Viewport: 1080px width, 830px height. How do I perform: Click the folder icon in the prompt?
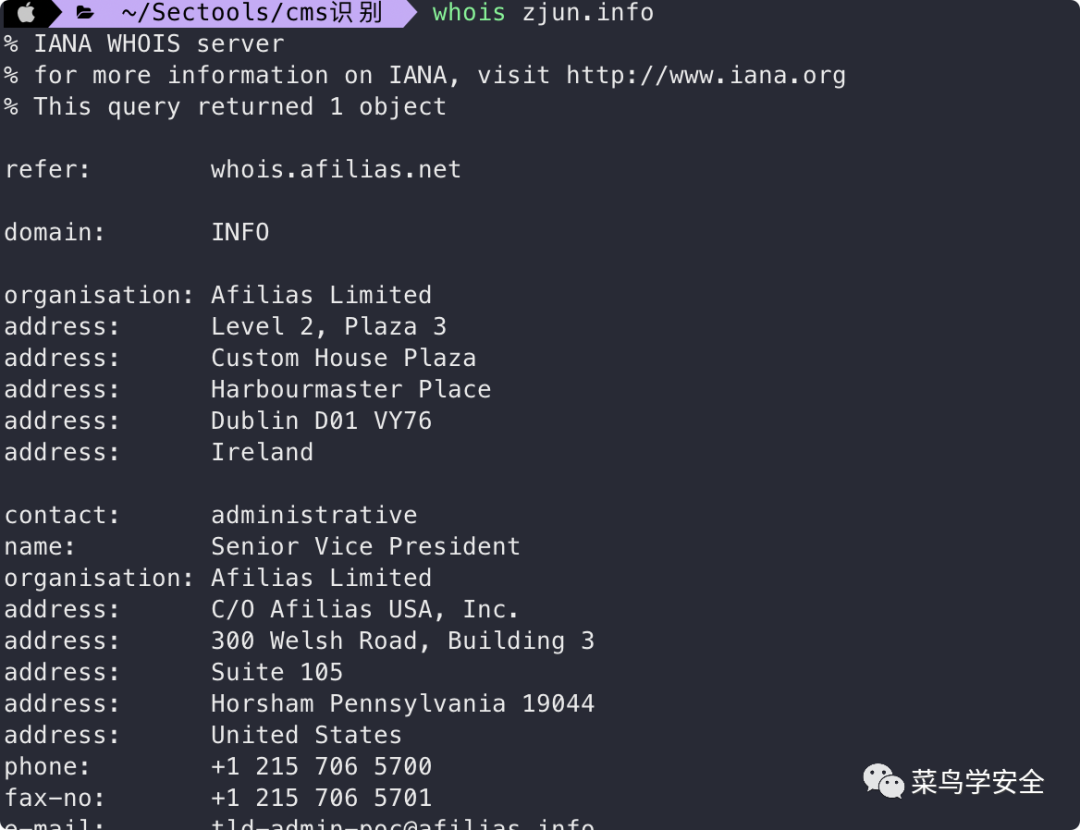(x=86, y=13)
